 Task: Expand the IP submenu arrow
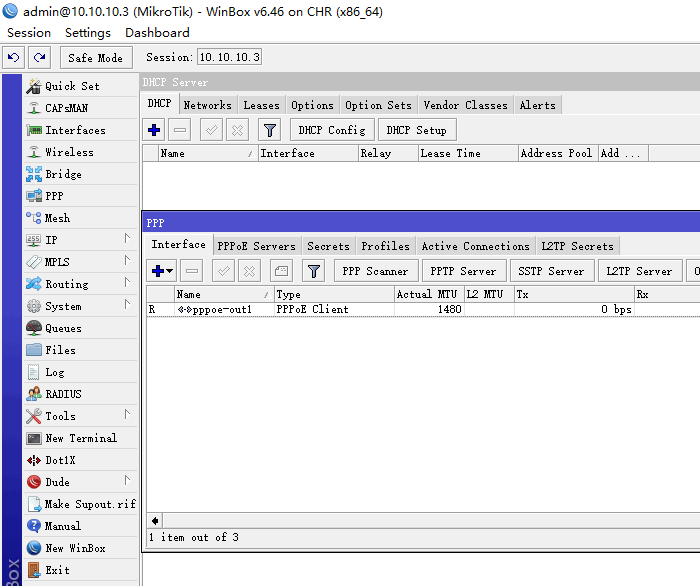[127, 239]
